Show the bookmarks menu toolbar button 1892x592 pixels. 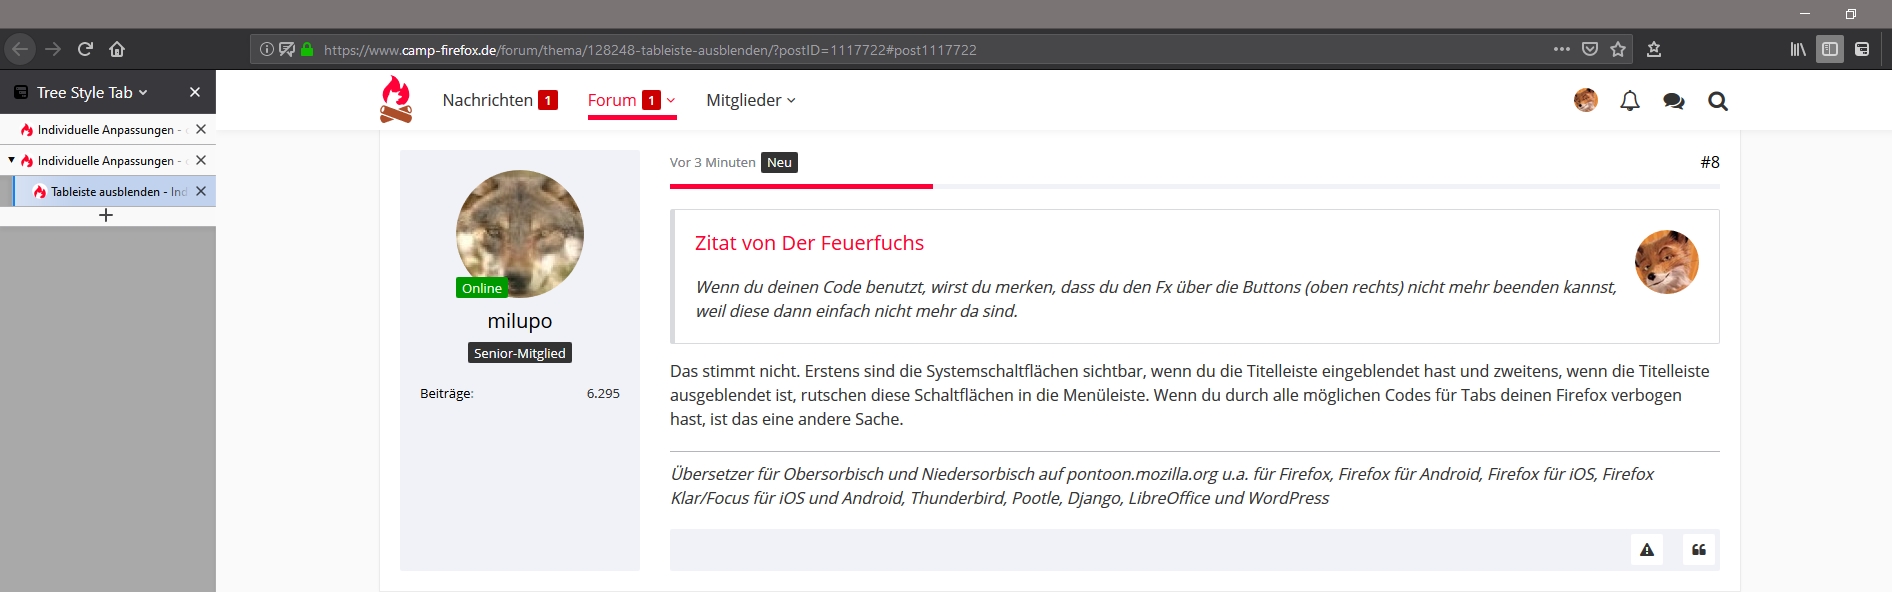click(x=1654, y=49)
